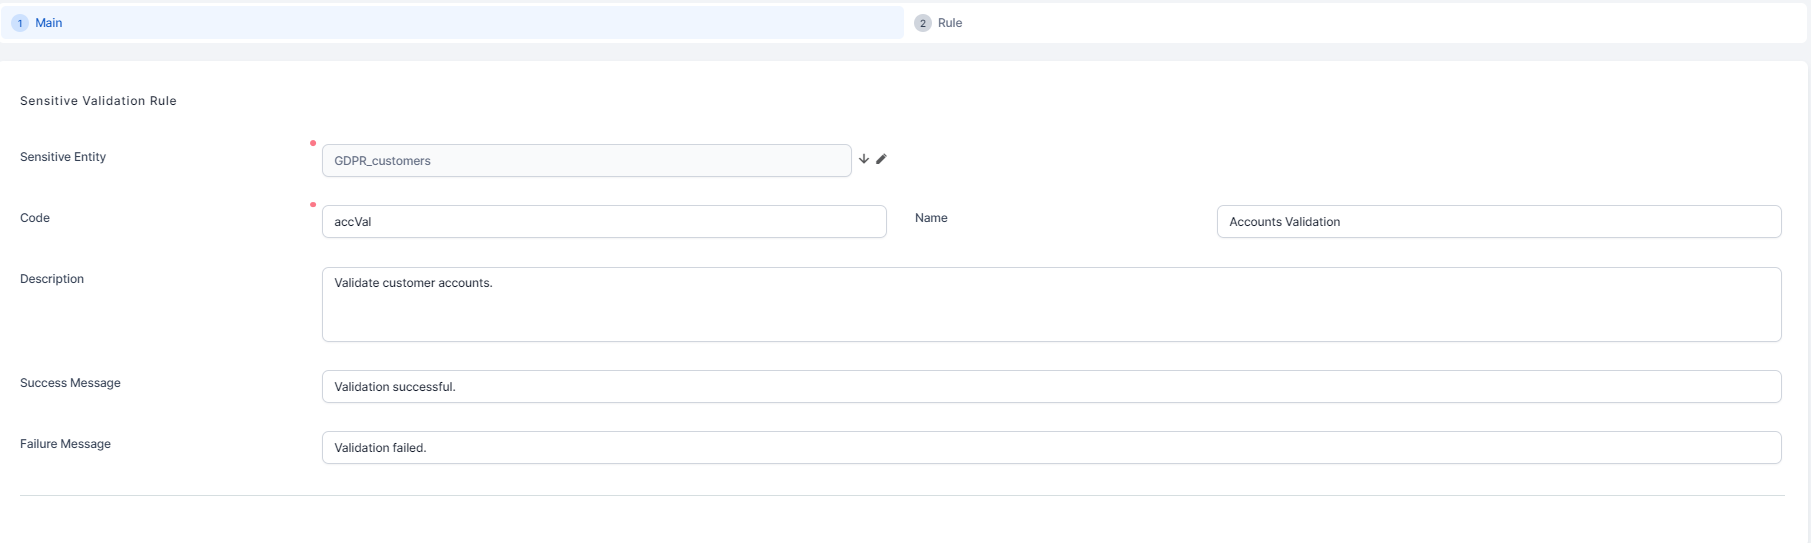Click the Failure Message input box
The height and width of the screenshot is (543, 1811).
[x=1051, y=448]
